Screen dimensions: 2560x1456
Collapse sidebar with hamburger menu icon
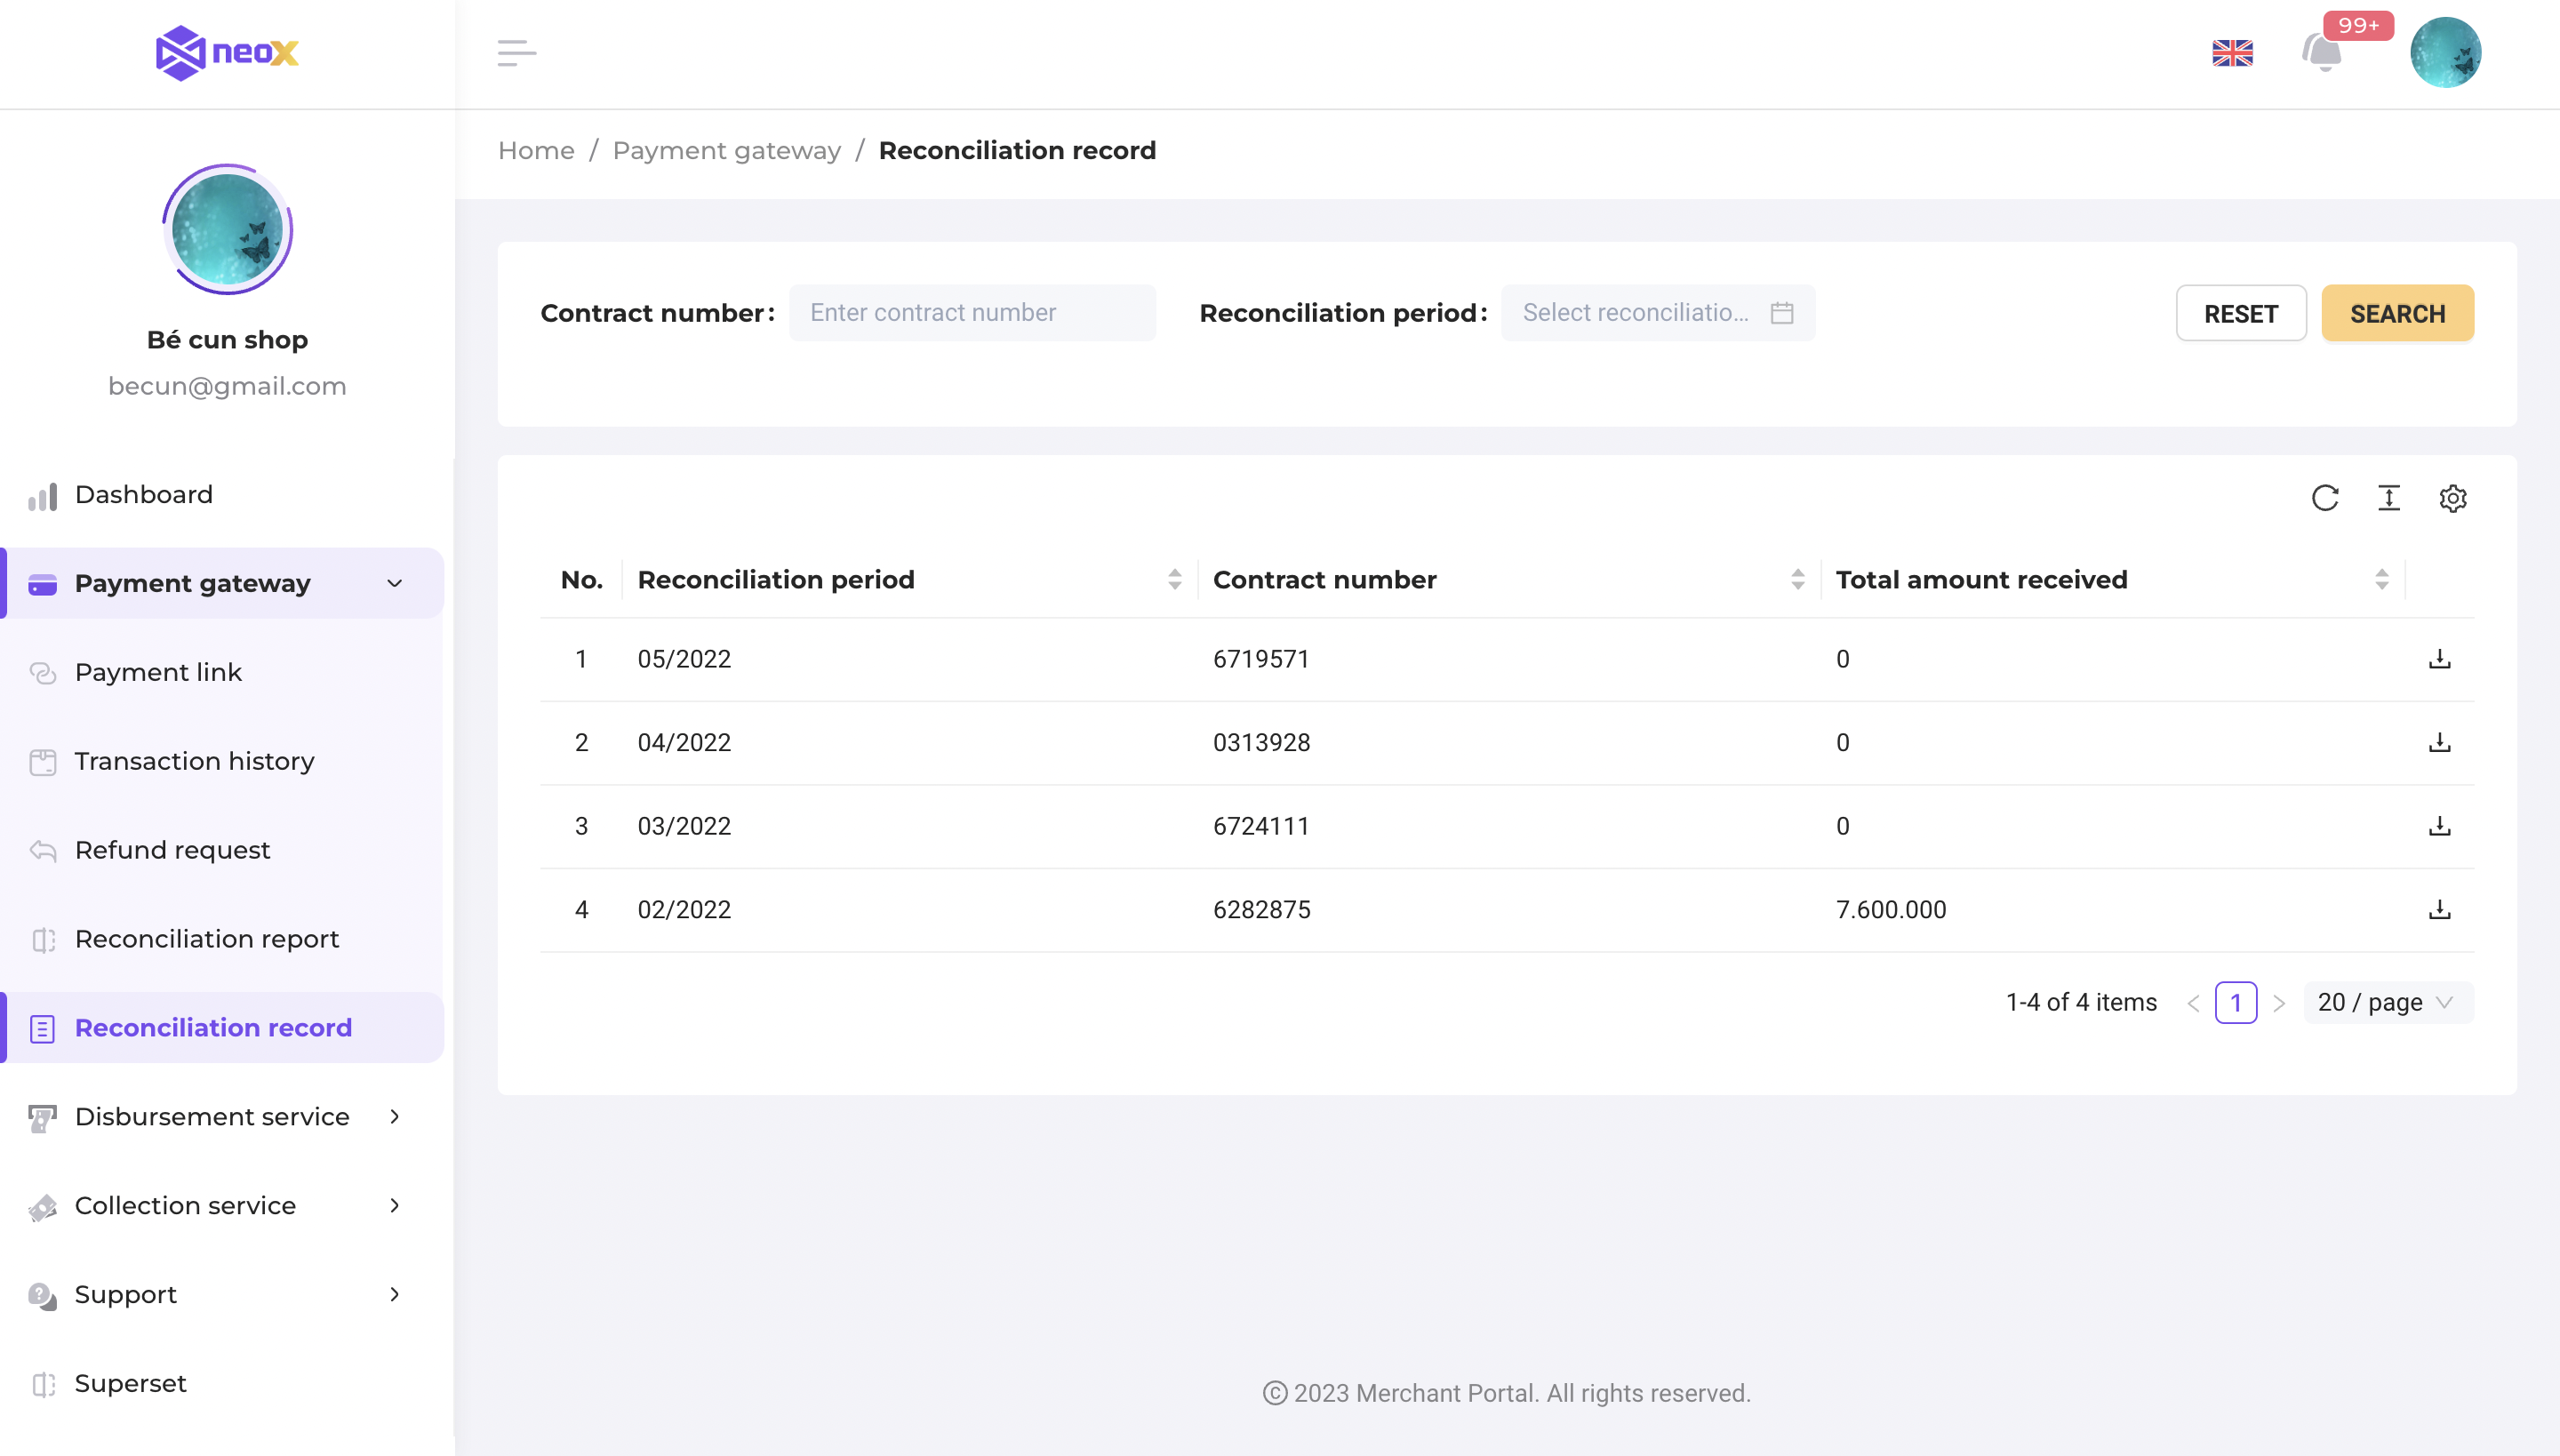click(516, 52)
